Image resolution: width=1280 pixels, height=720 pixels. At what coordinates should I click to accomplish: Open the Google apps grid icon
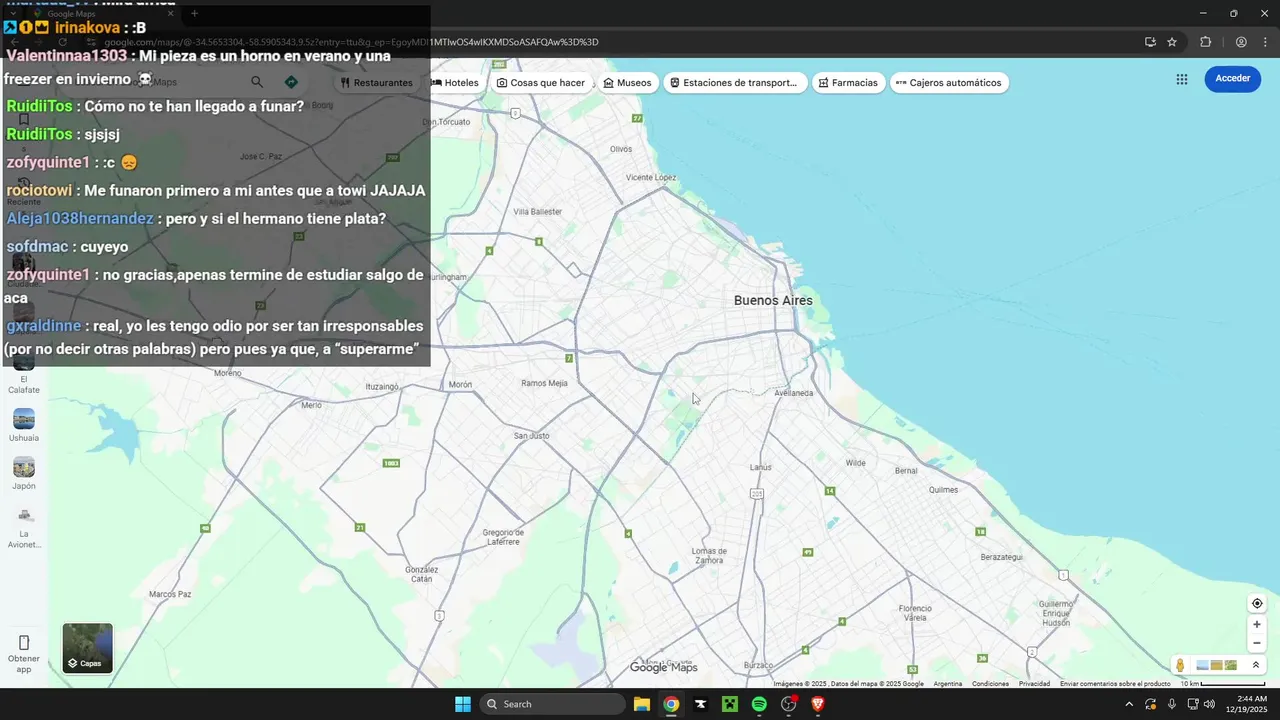coord(1182,79)
